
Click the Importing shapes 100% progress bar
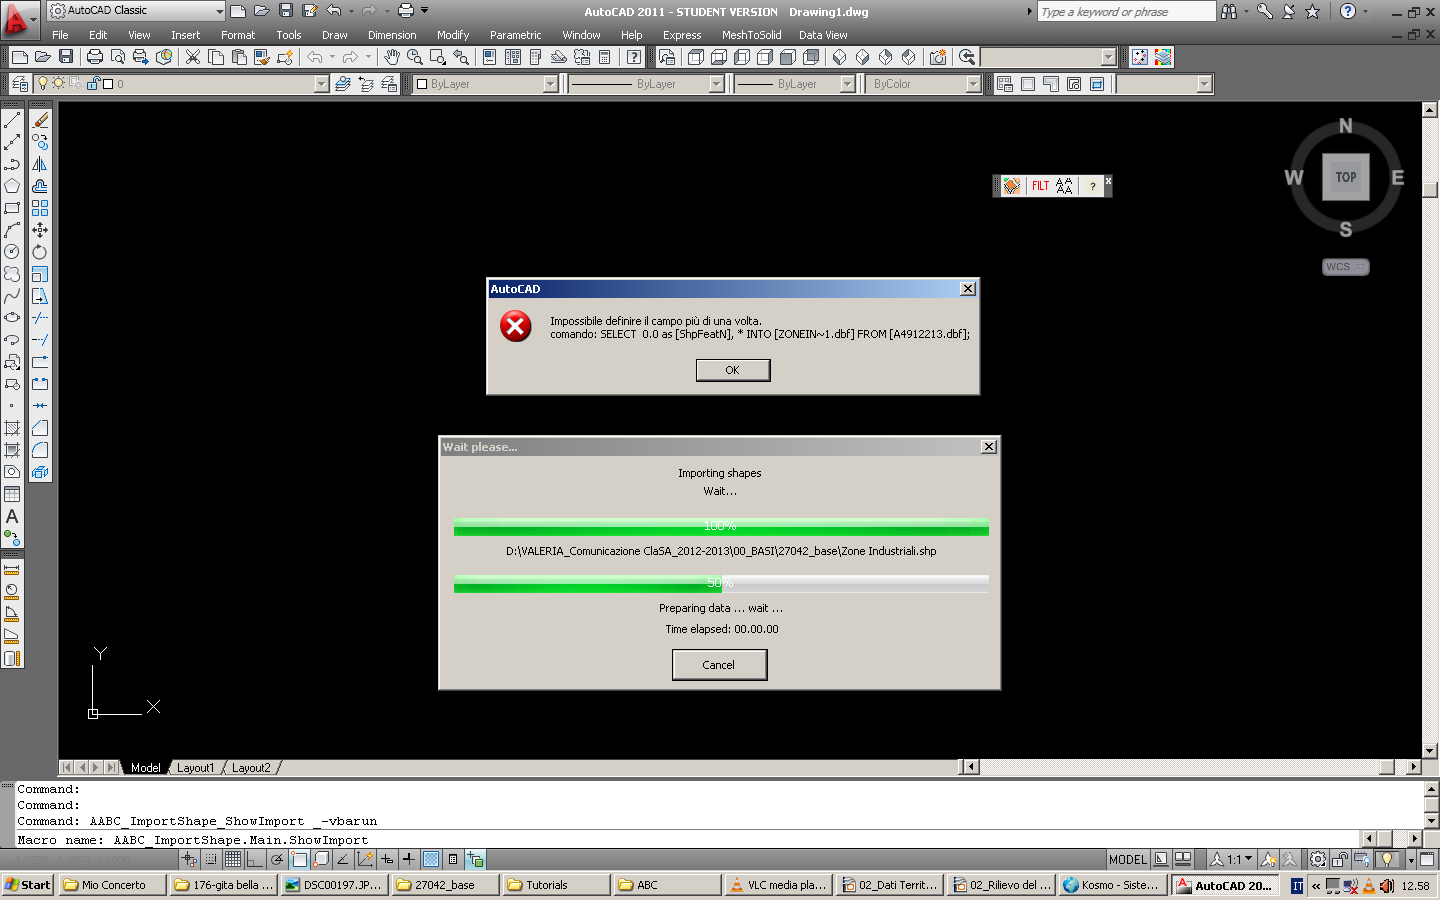(721, 526)
